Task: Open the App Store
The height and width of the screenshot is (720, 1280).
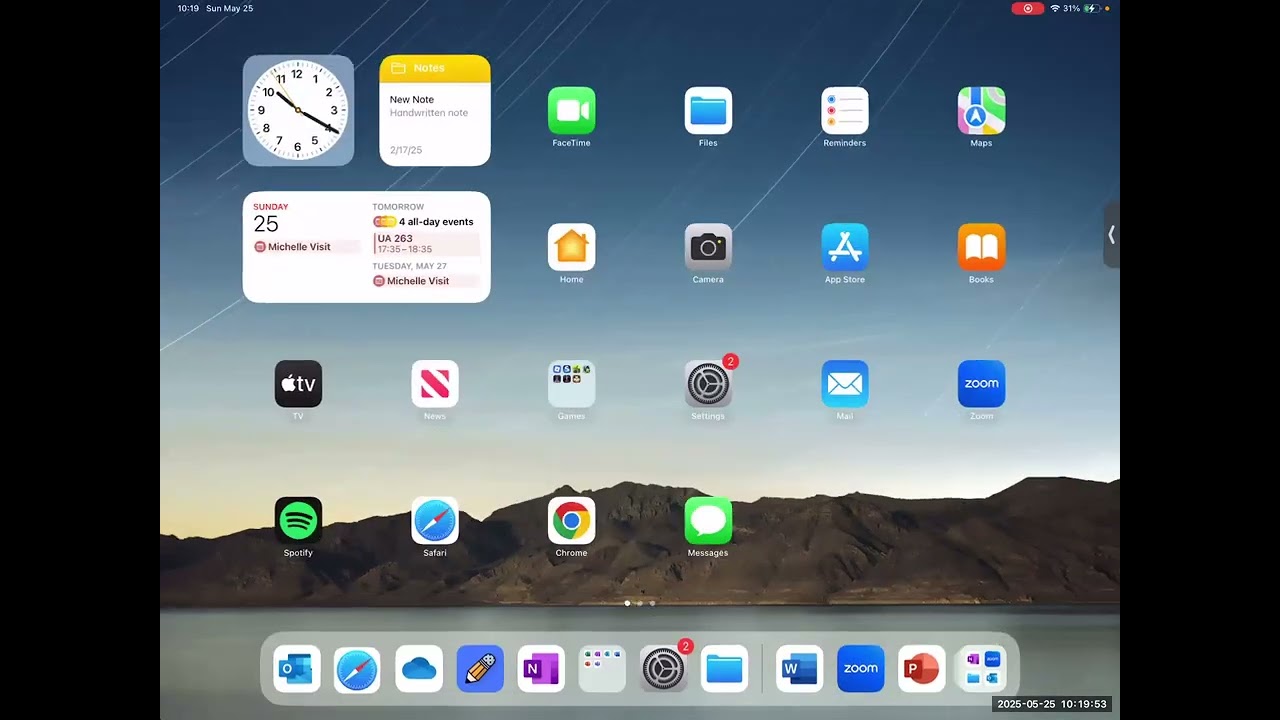Action: pyautogui.click(x=845, y=247)
